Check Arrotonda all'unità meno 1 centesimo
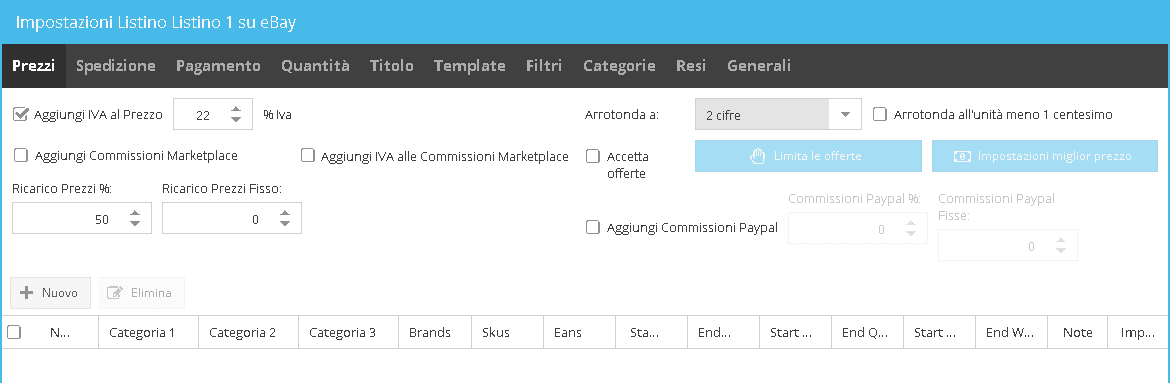 click(880, 114)
